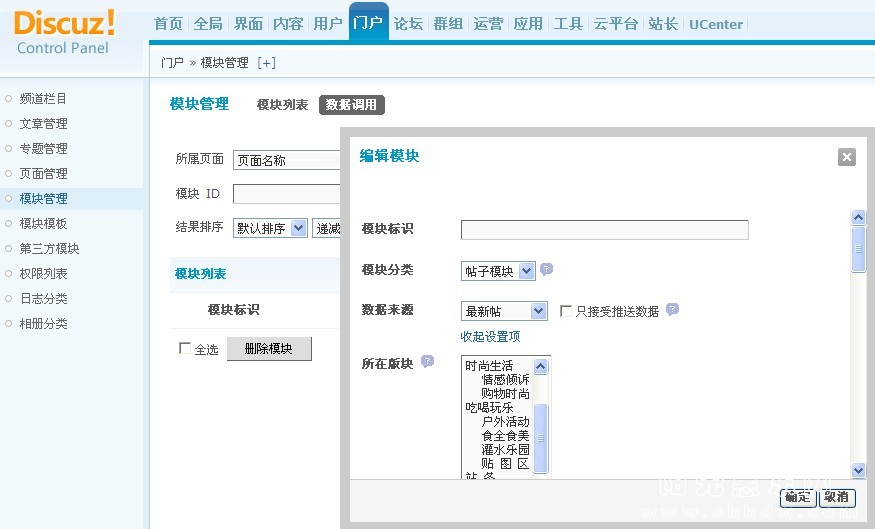Open 模块管理 in the sidebar

tap(43, 199)
